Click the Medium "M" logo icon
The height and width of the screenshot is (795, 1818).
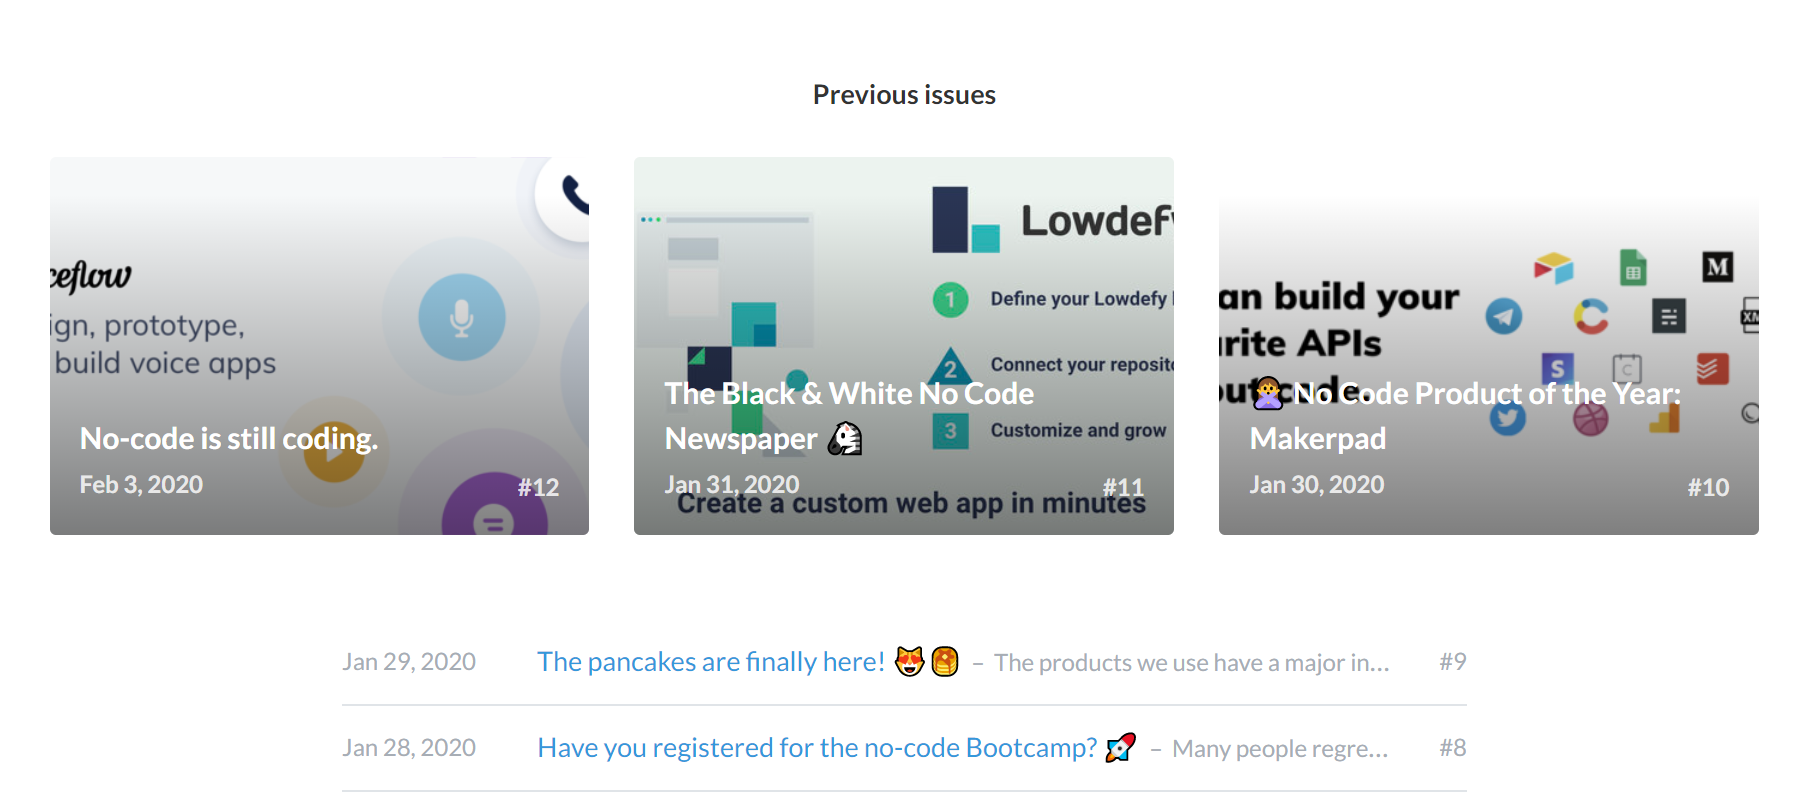1718,266
